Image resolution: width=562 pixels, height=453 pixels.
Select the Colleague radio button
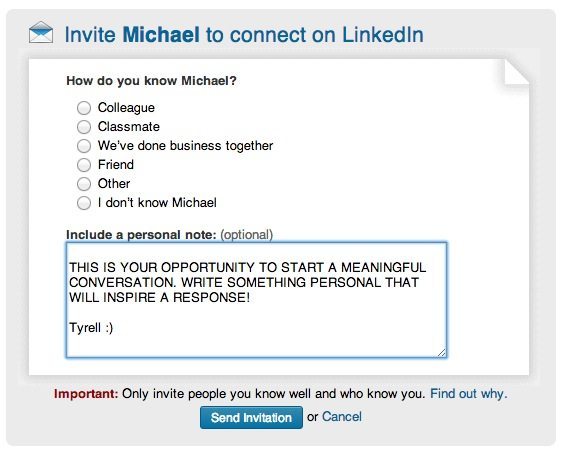coord(84,108)
